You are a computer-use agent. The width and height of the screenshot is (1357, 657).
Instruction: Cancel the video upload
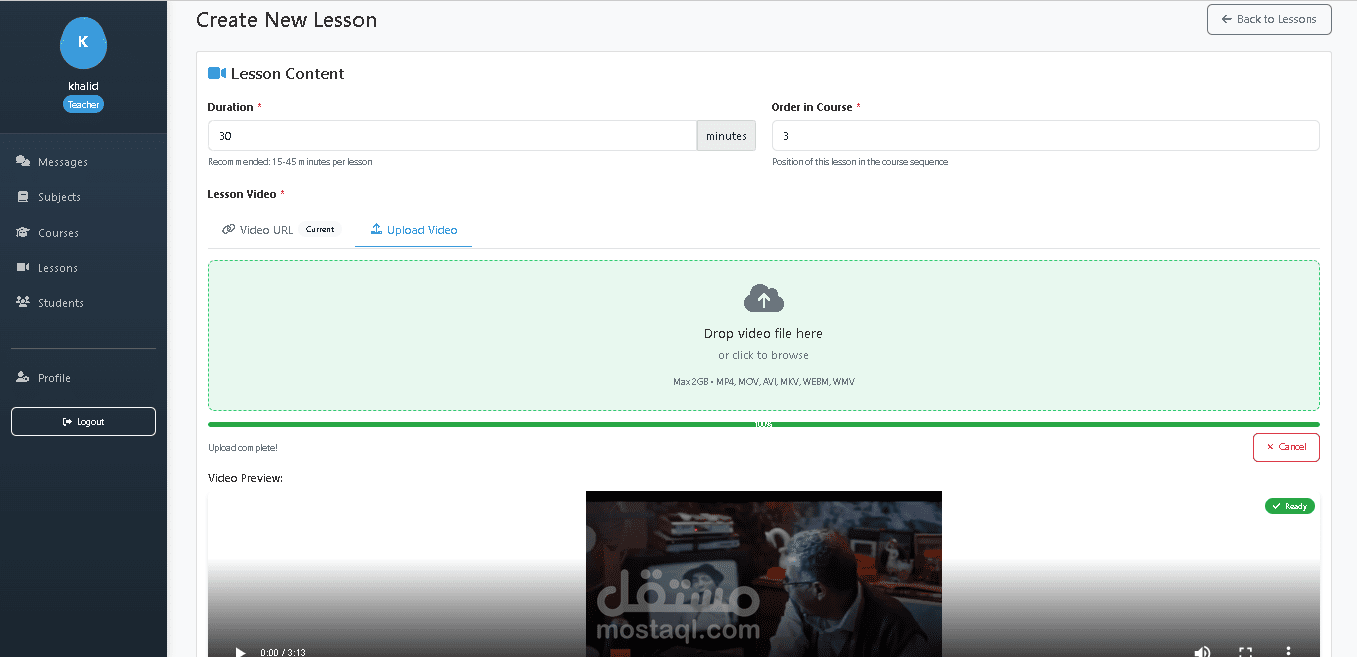1286,447
